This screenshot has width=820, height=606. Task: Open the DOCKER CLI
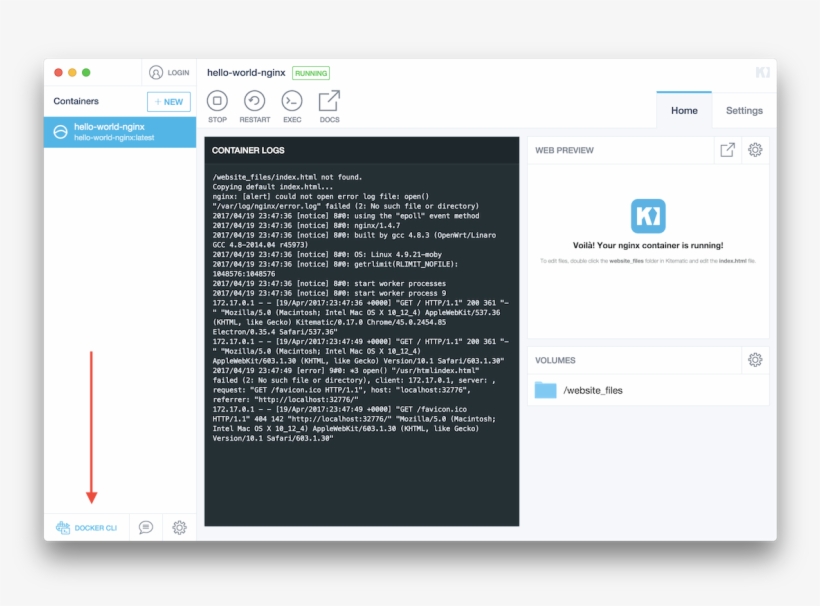96,527
